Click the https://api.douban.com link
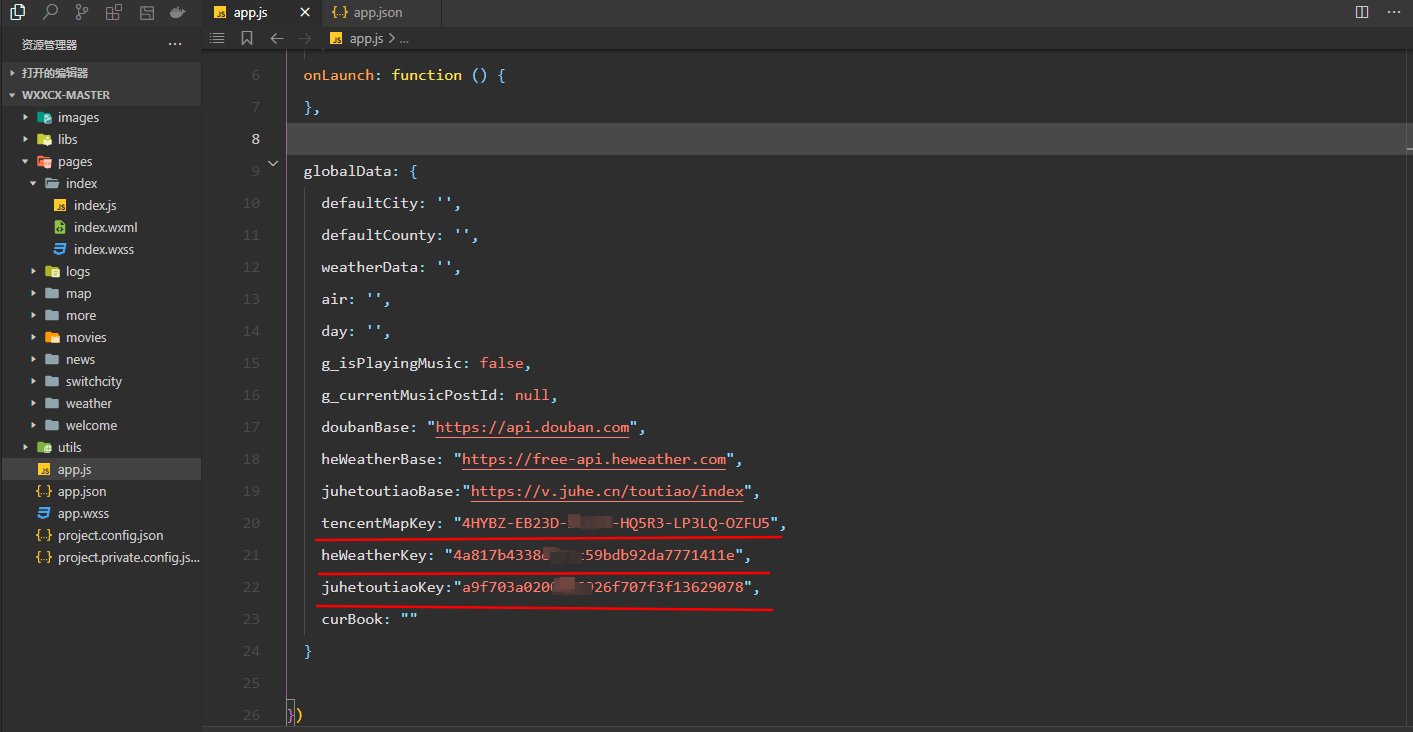Screen dimensions: 1413x732 [533, 427]
